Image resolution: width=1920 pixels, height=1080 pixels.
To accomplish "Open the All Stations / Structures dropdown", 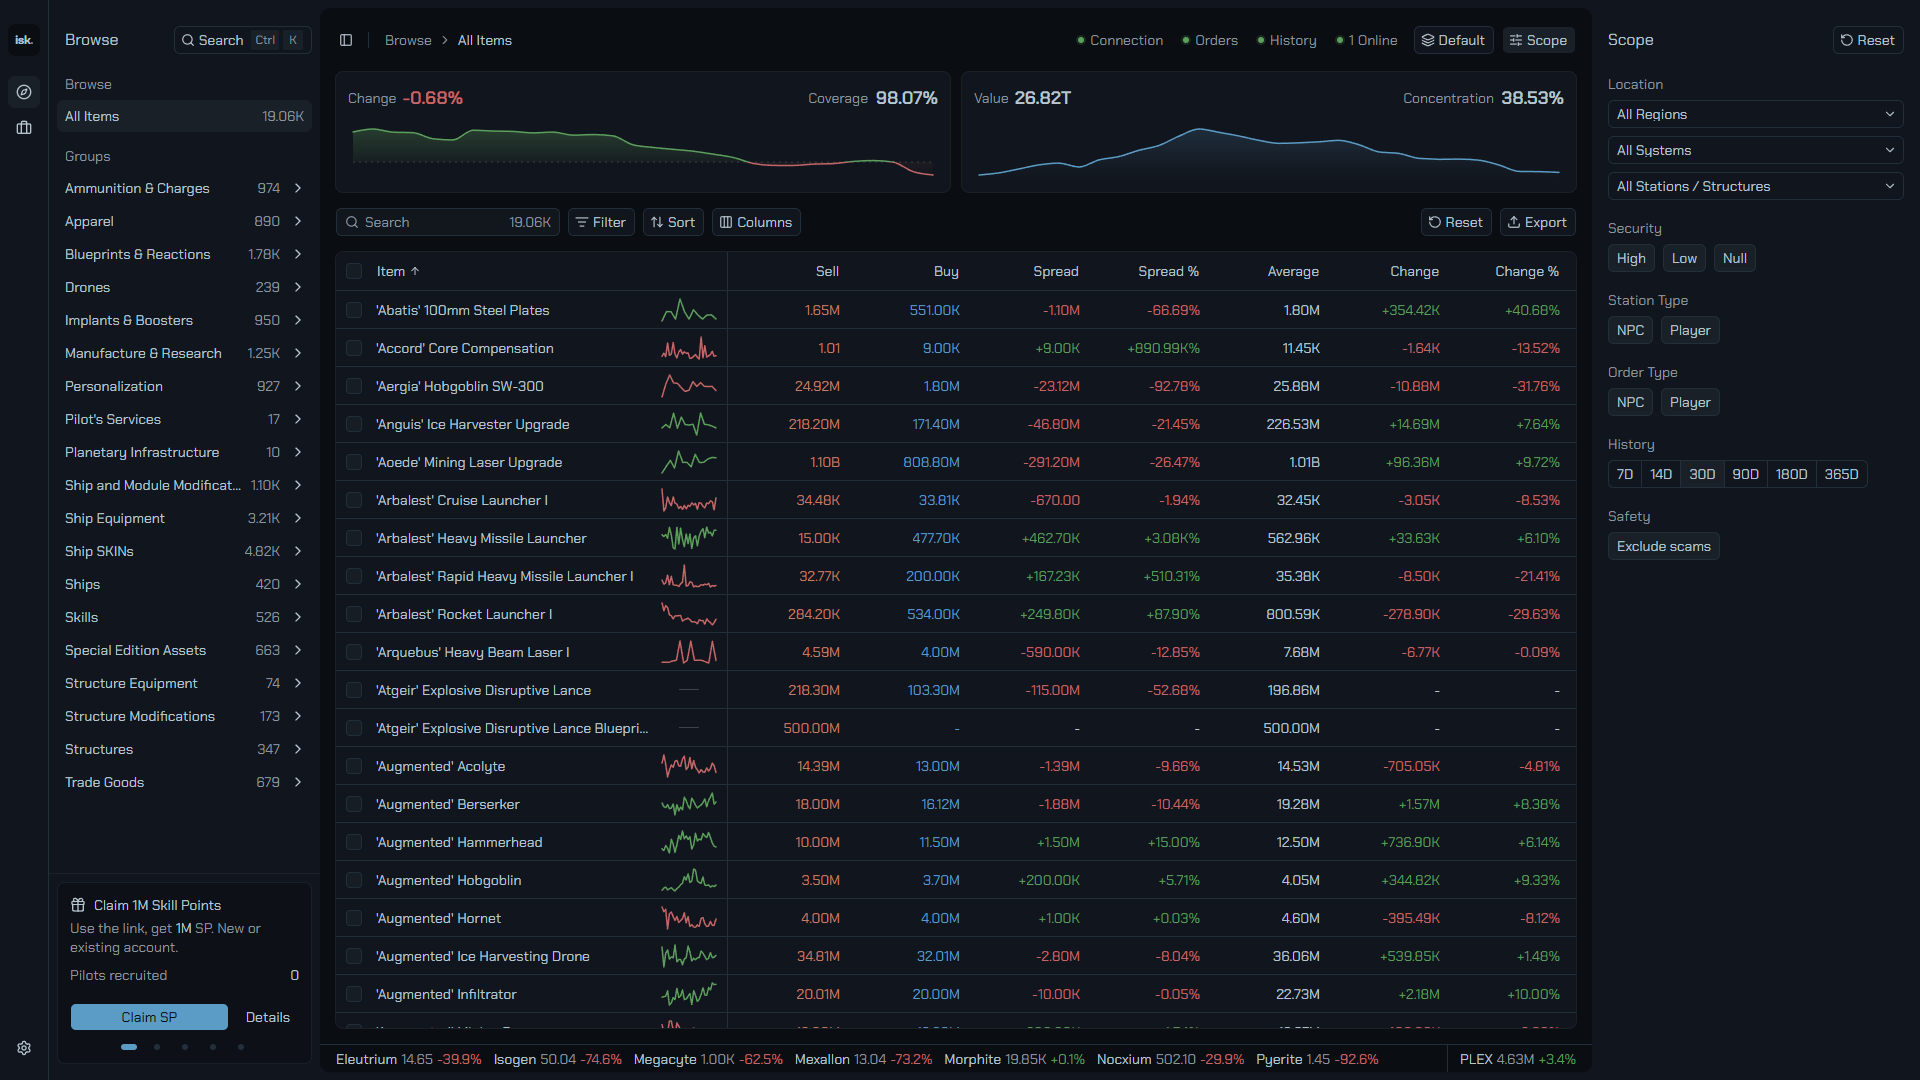I will tap(1755, 186).
